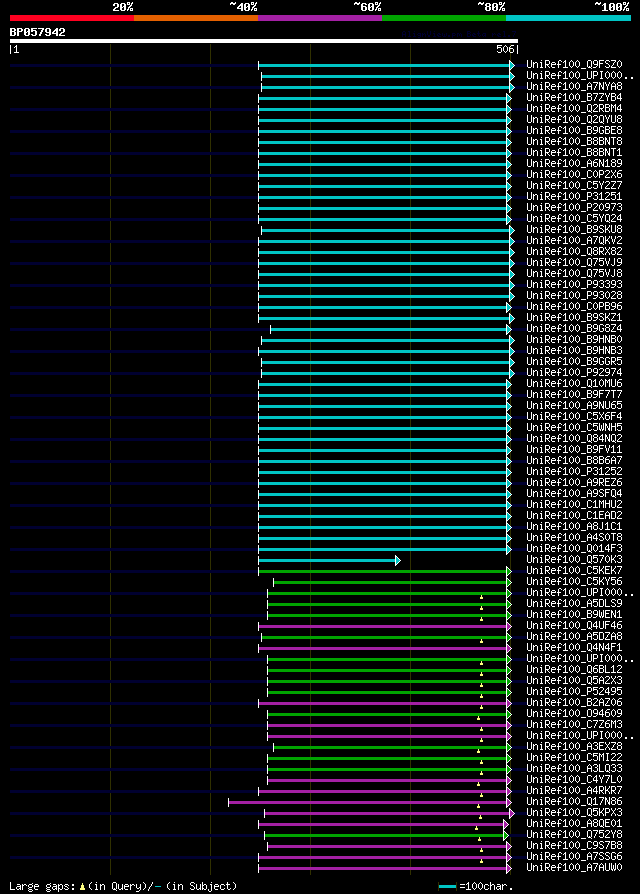The width and height of the screenshot is (640, 894).
Task: Click the green ~80% segment of the color scale
Action: coord(444,18)
